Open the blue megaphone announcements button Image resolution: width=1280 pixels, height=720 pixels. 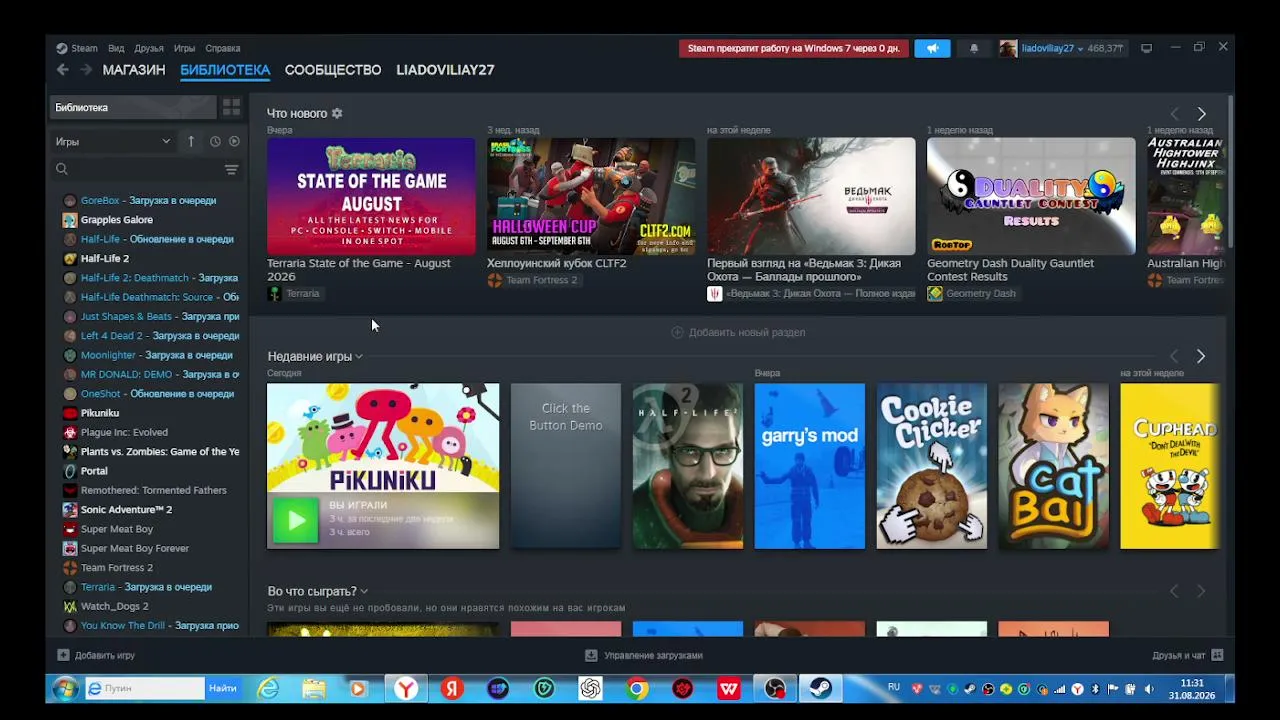tap(932, 48)
